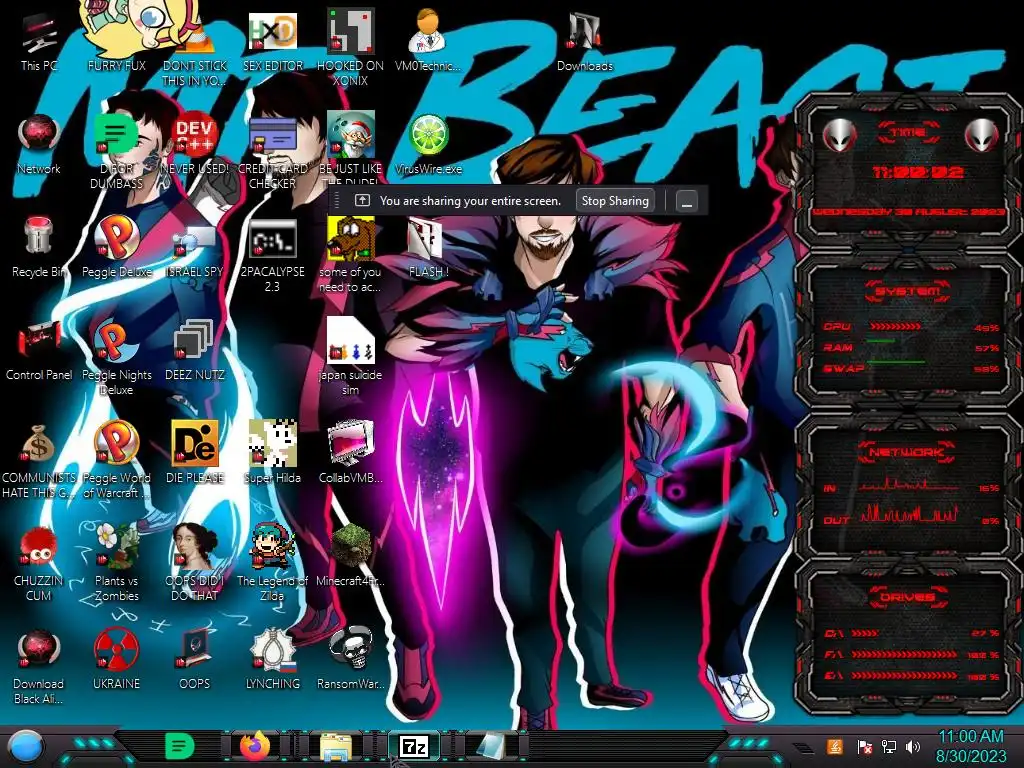The width and height of the screenshot is (1024, 768).
Task: Open the volume speaker tray icon
Action: (x=913, y=746)
